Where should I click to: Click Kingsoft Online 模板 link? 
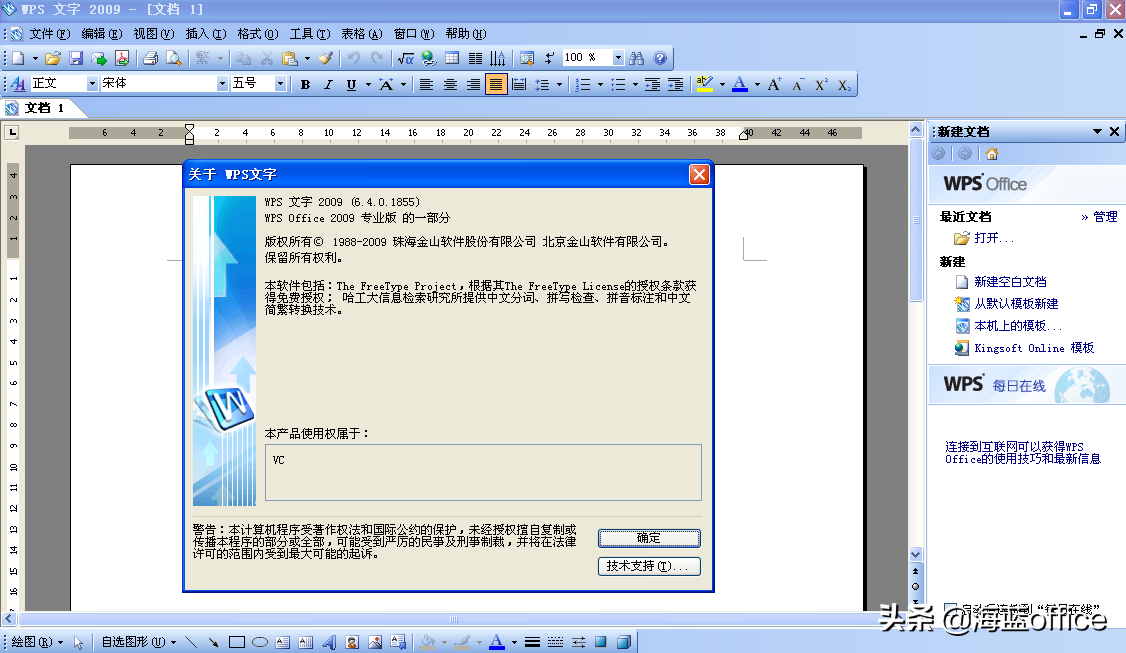1034,348
